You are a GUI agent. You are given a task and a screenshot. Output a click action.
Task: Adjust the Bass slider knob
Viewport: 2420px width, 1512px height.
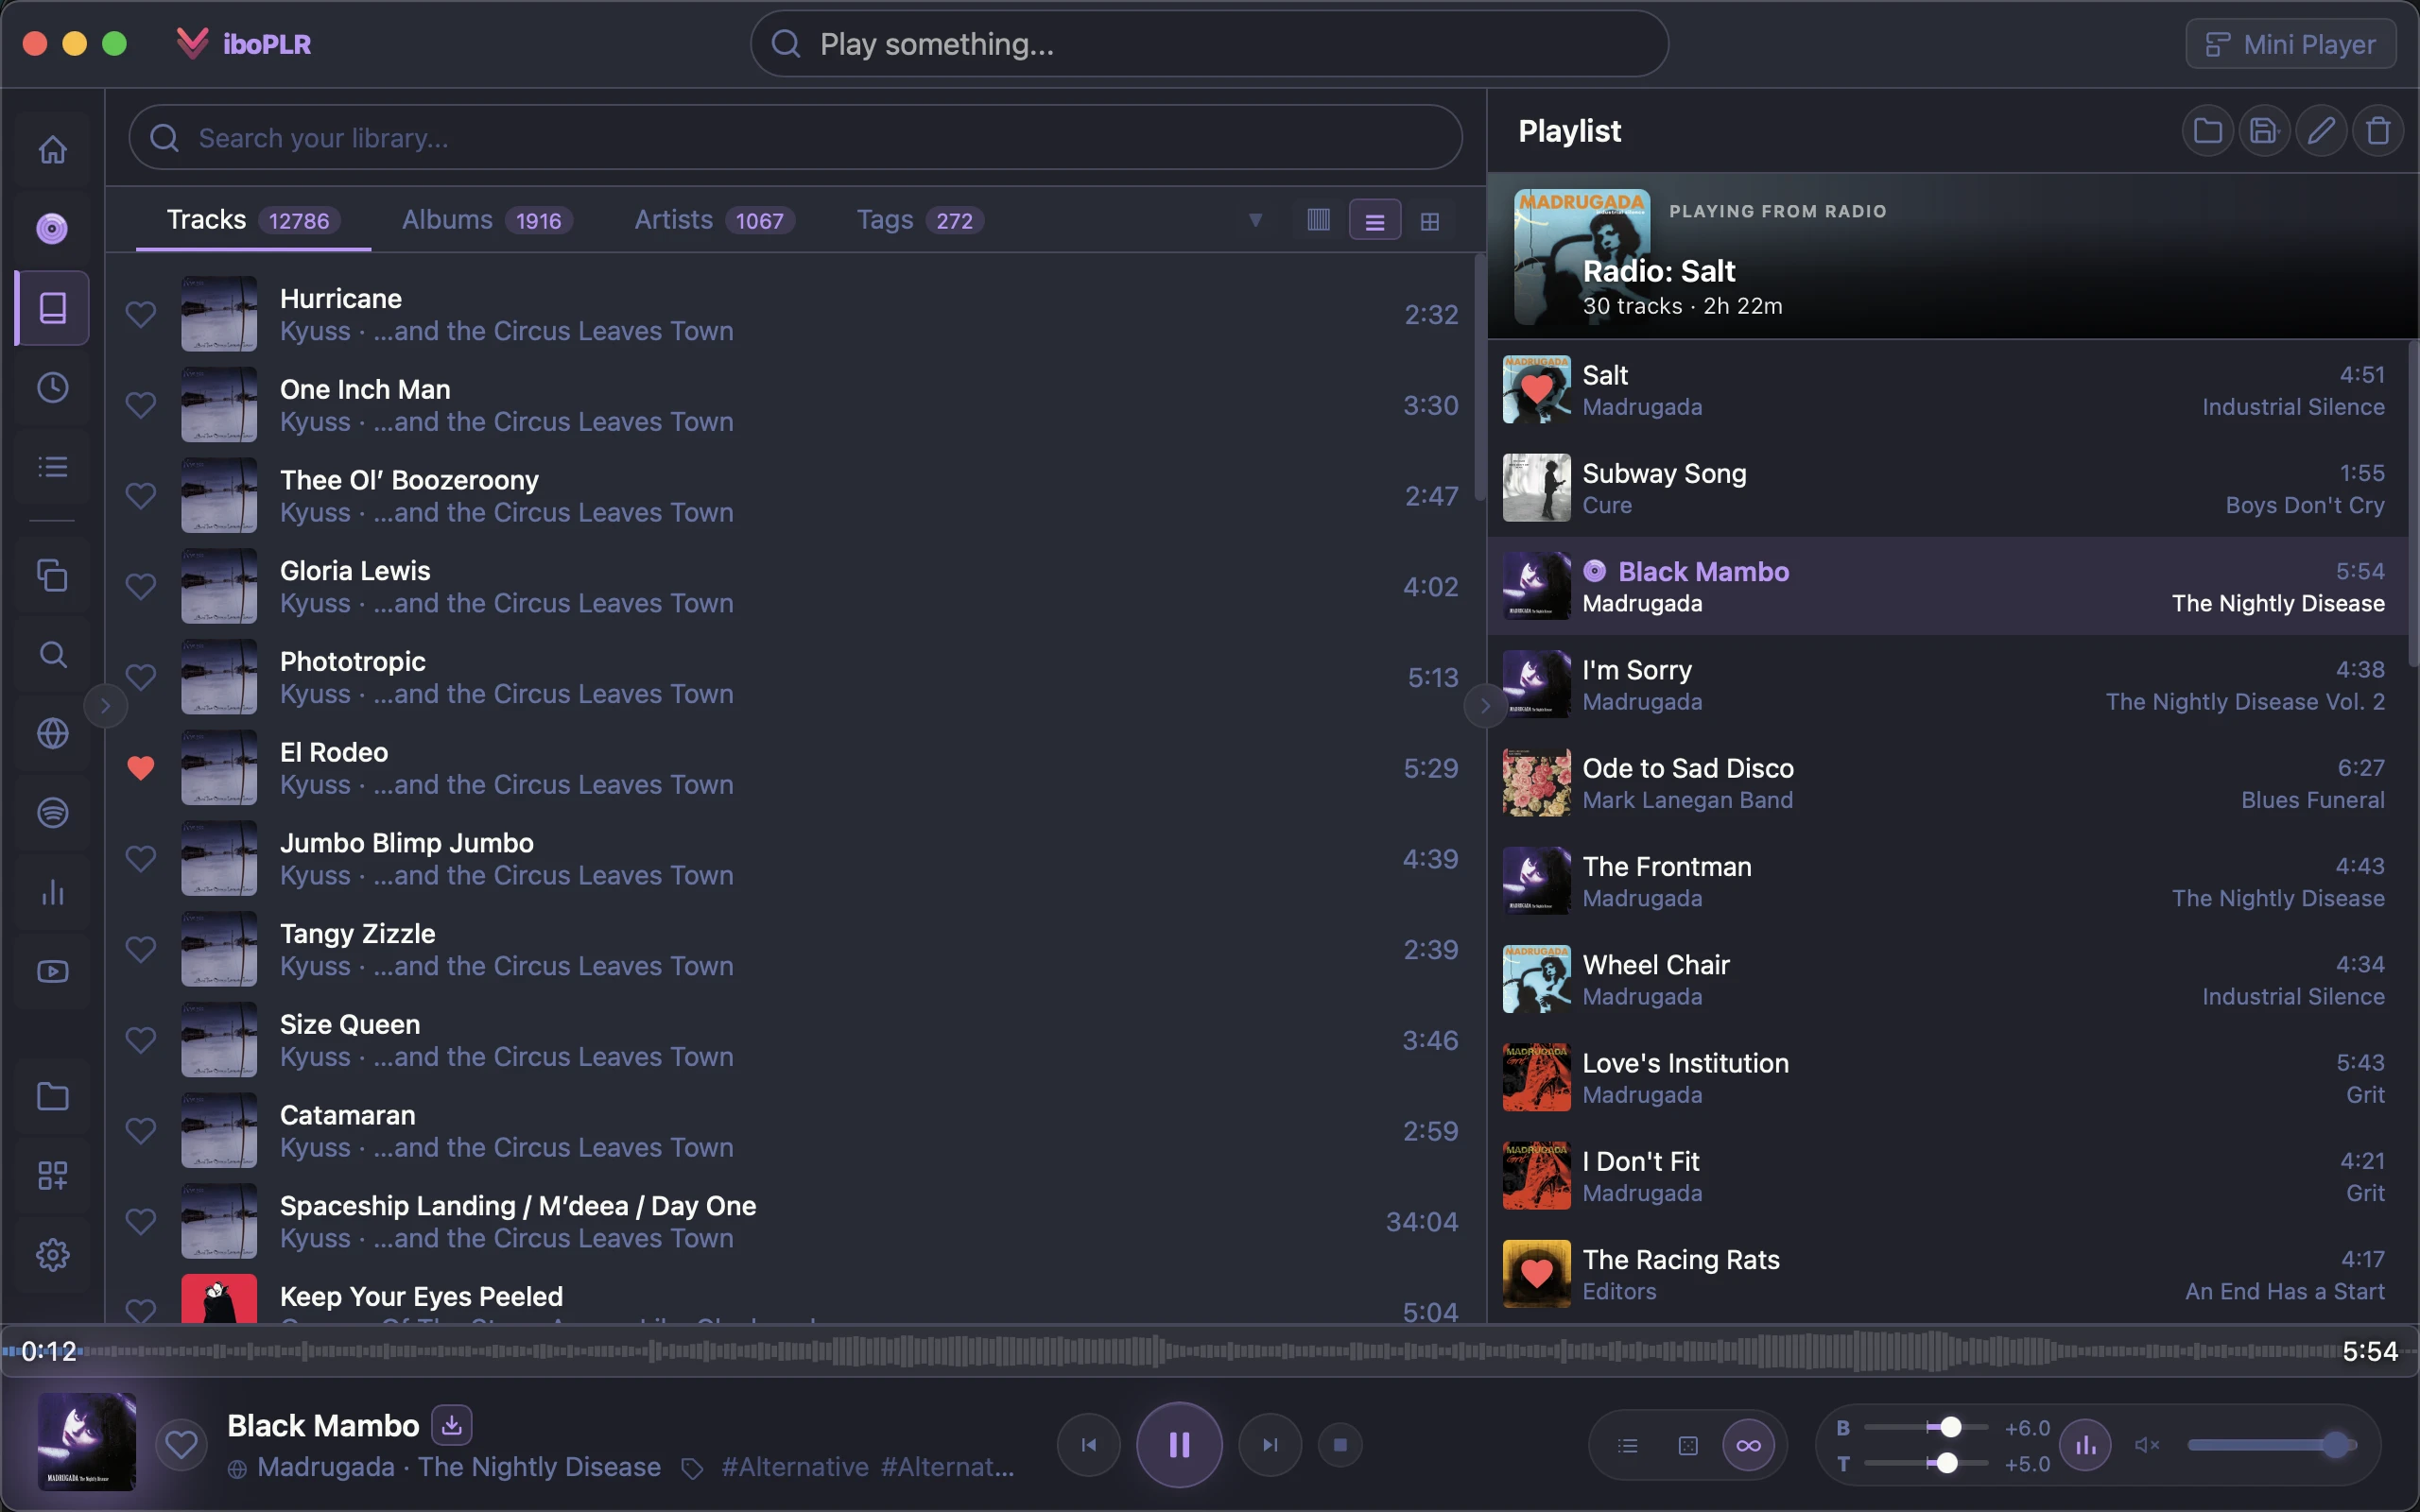[x=1950, y=1427]
